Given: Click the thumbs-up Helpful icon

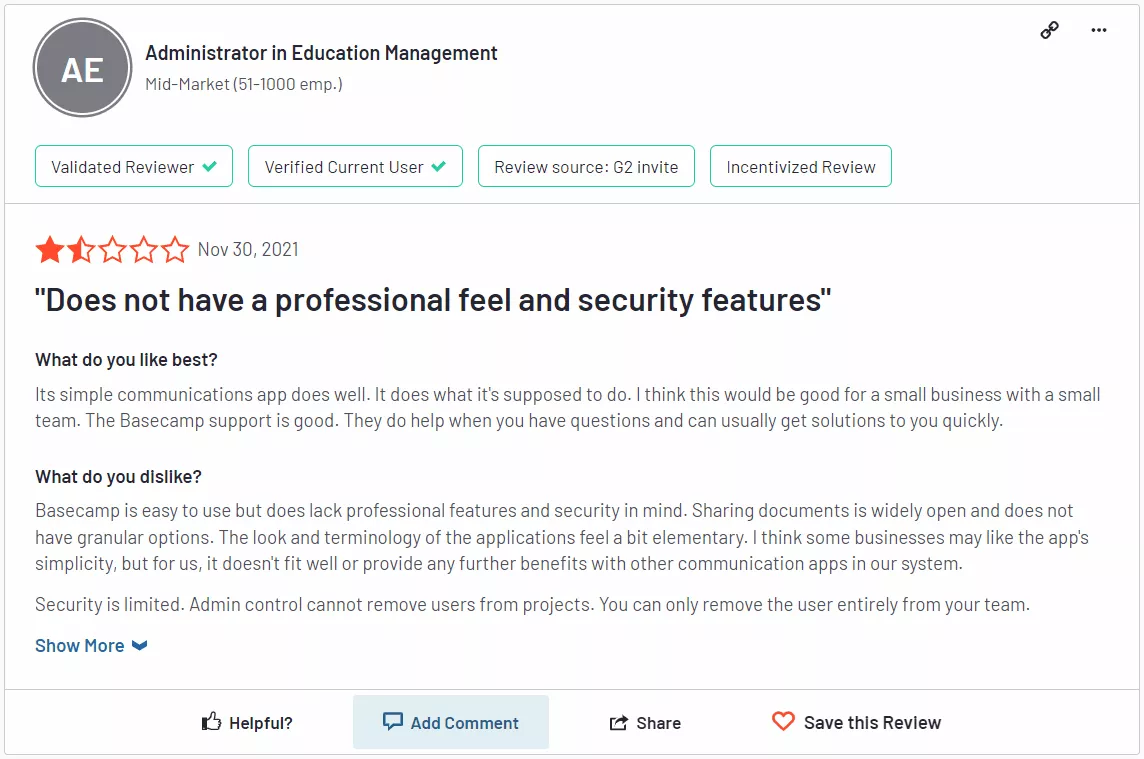Looking at the screenshot, I should click(x=212, y=722).
